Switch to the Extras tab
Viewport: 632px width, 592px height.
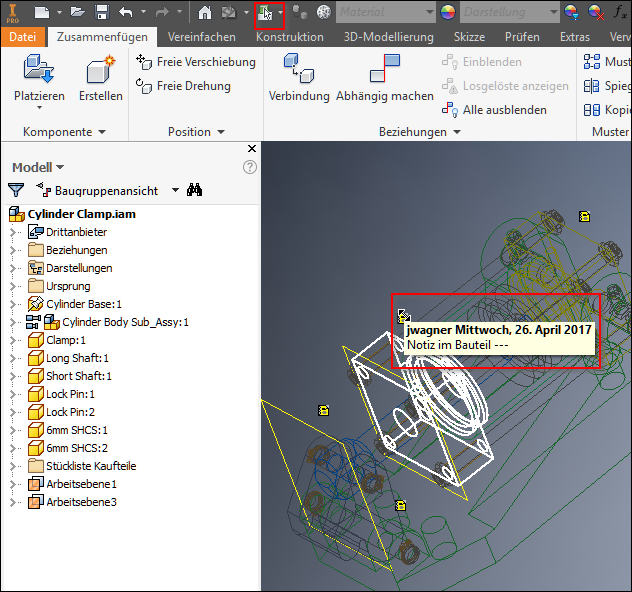(x=574, y=37)
